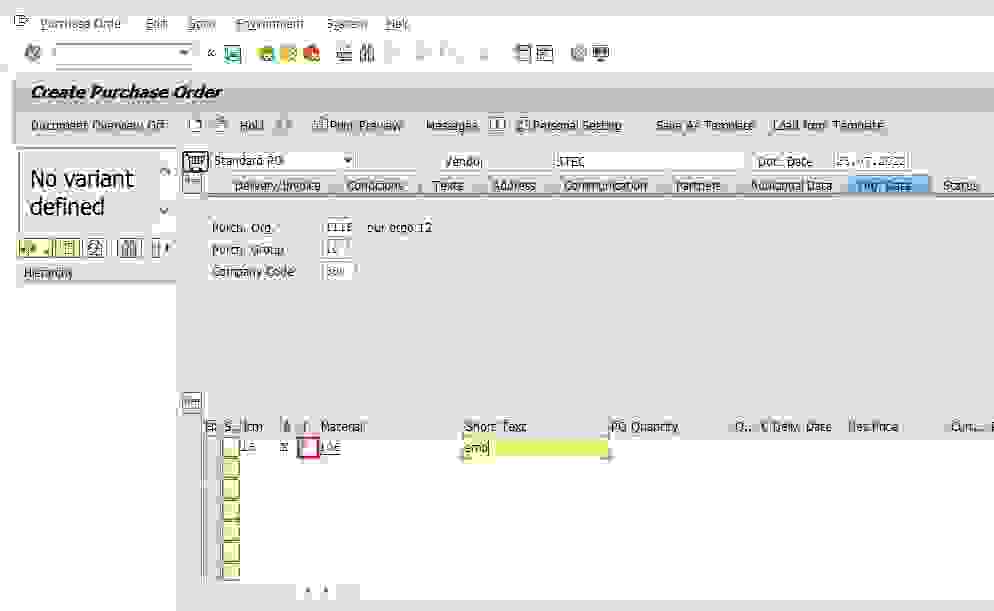Viewport: 994px width, 611px height.
Task: Open the Messages window
Action: click(450, 124)
